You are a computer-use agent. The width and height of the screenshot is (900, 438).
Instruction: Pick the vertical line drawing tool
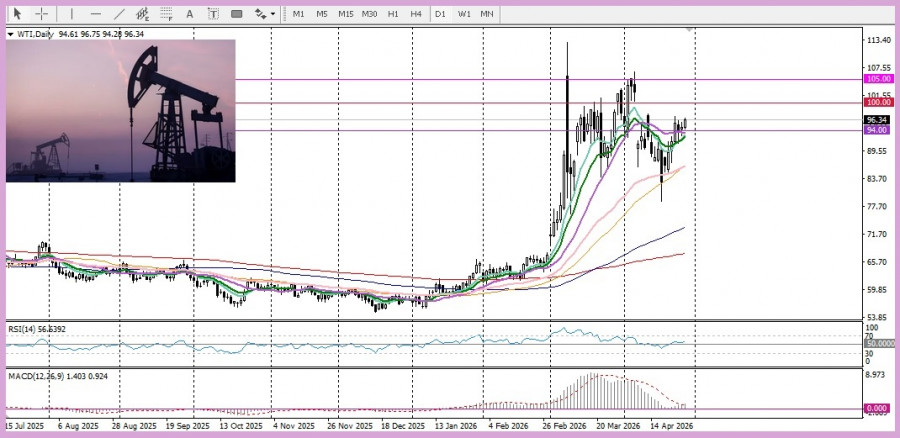tap(71, 14)
